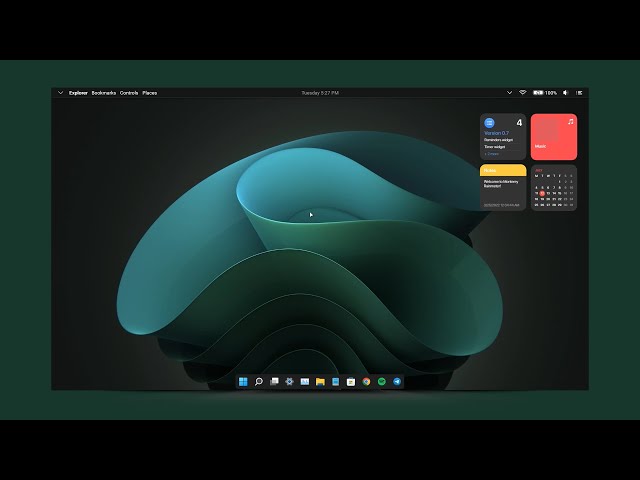Open Search magnifier in the dock
Image resolution: width=640 pixels, height=480 pixels.
pos(259,382)
